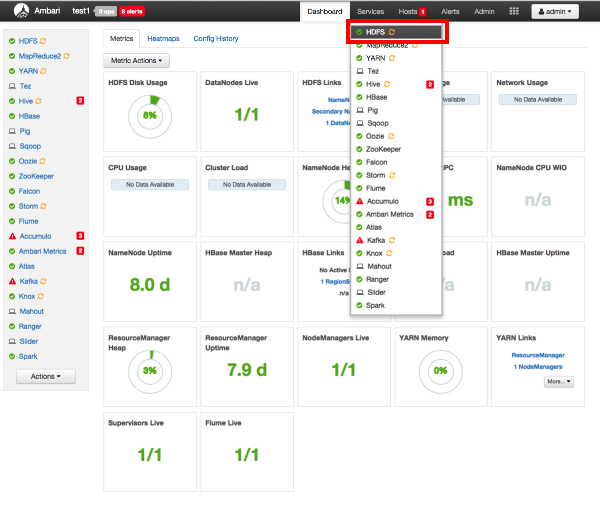The height and width of the screenshot is (505, 600).
Task: Open the Dashboard tab in navbar
Action: [x=324, y=11]
